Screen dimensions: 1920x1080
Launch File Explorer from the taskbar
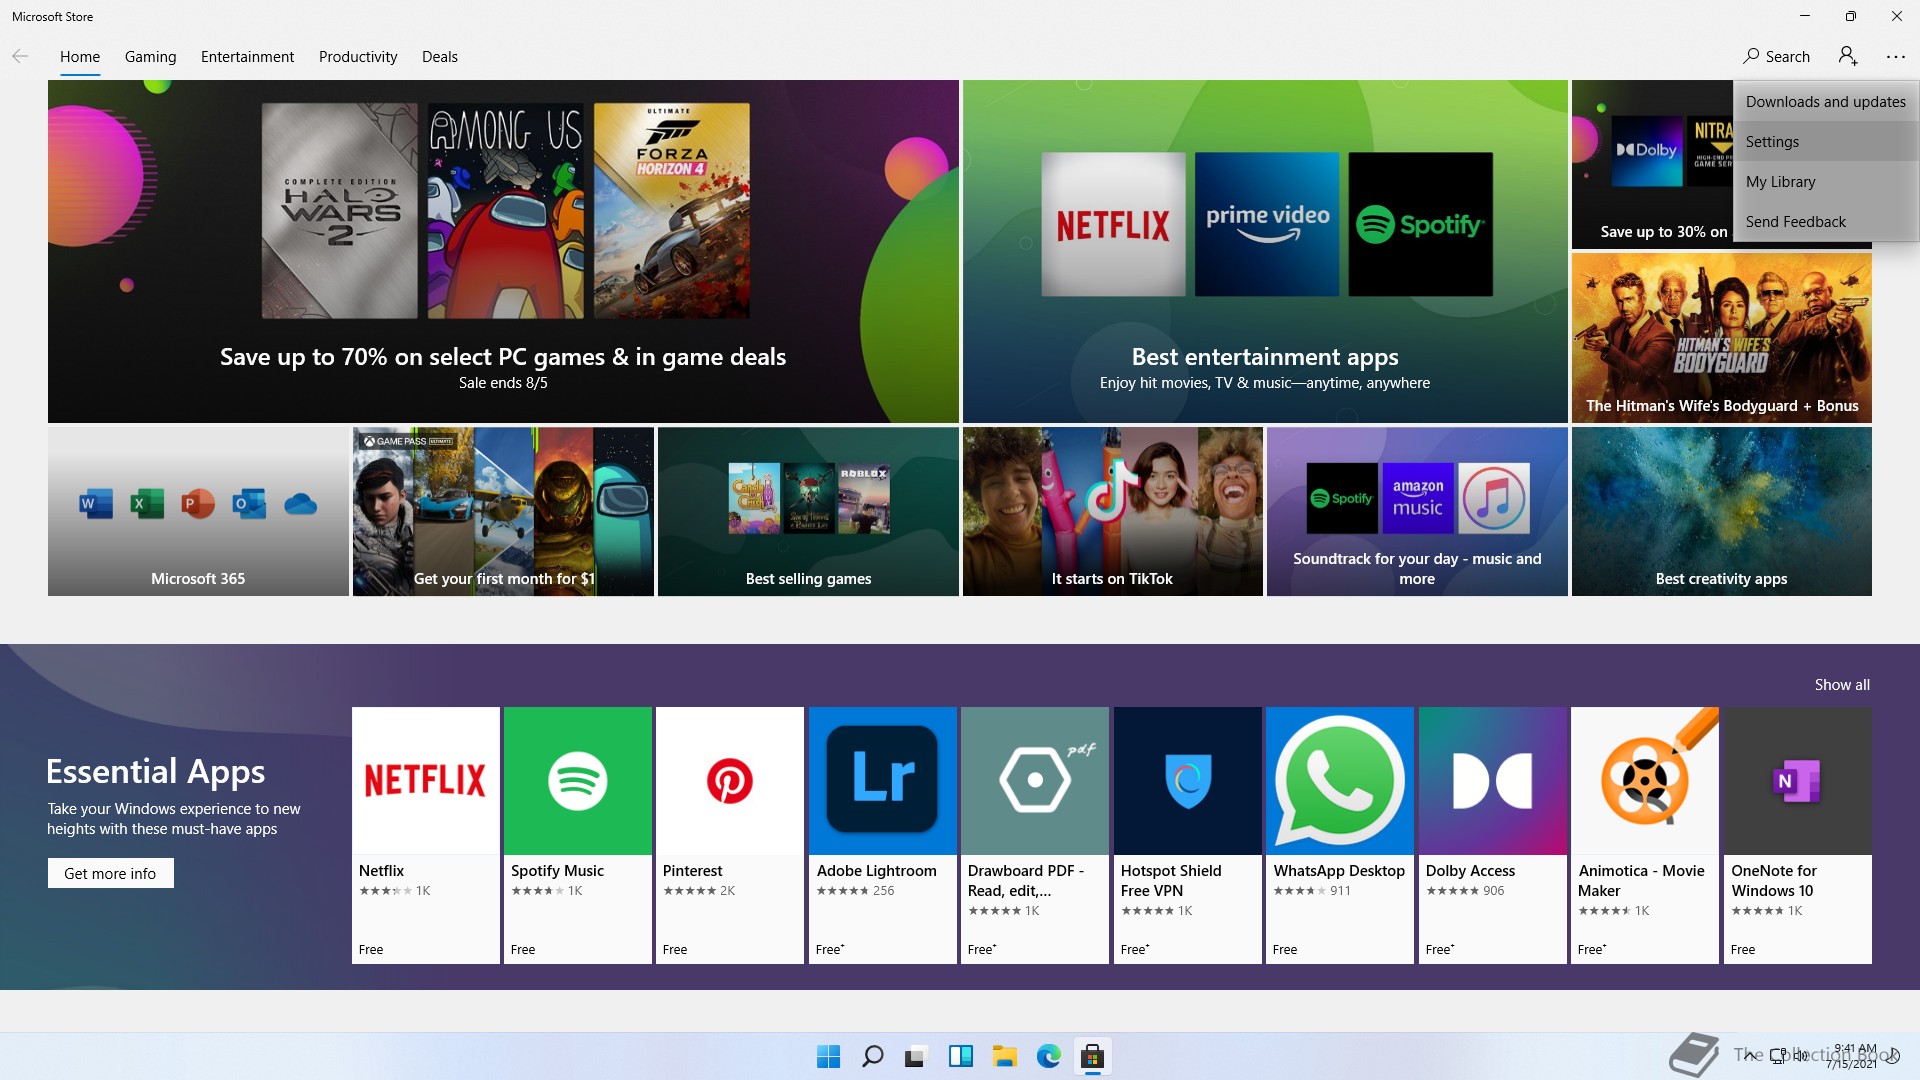pyautogui.click(x=1005, y=1056)
